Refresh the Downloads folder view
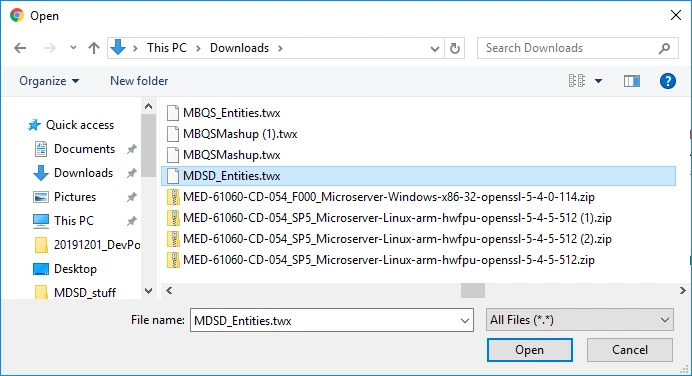 click(455, 48)
